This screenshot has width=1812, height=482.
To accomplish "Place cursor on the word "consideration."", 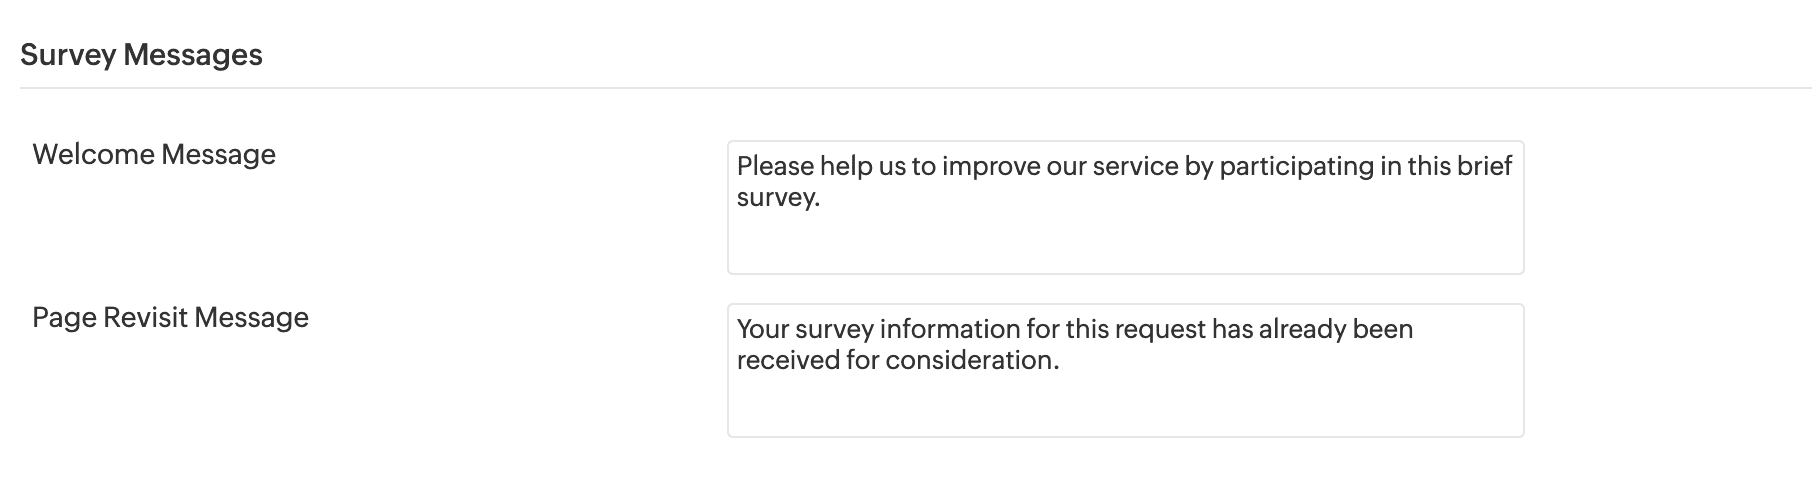I will [x=971, y=361].
